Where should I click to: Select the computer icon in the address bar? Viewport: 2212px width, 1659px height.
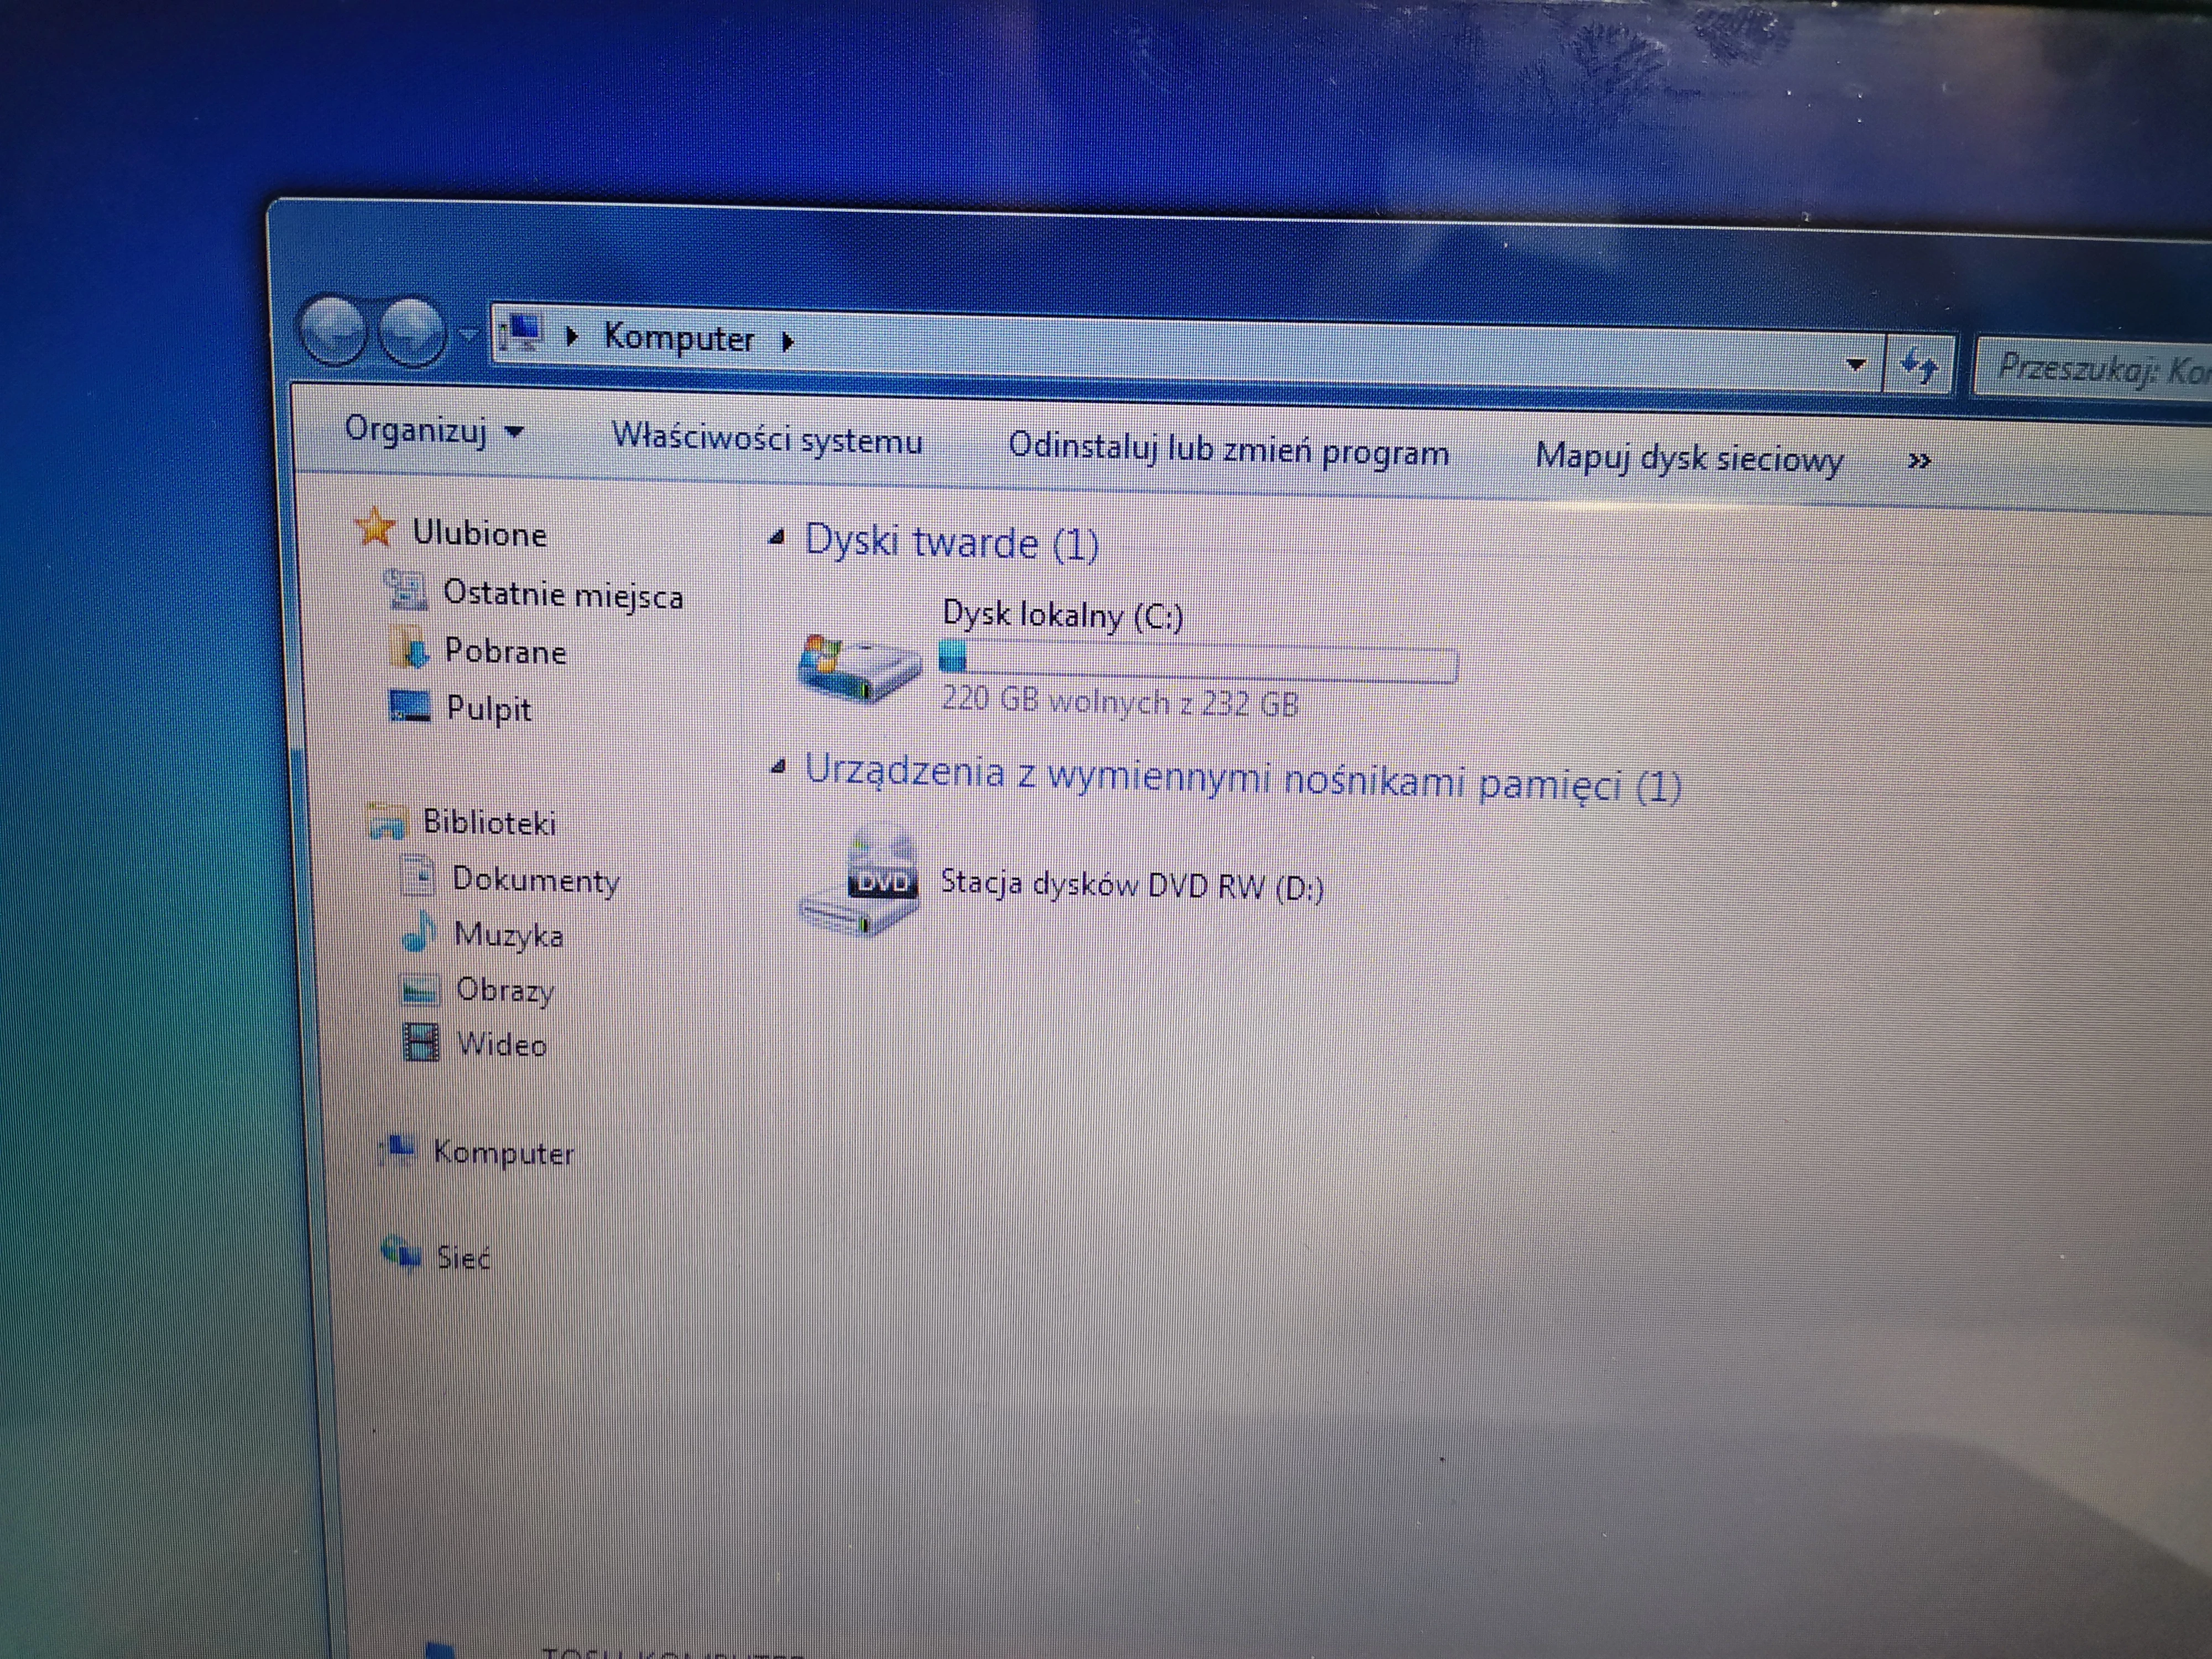(522, 333)
